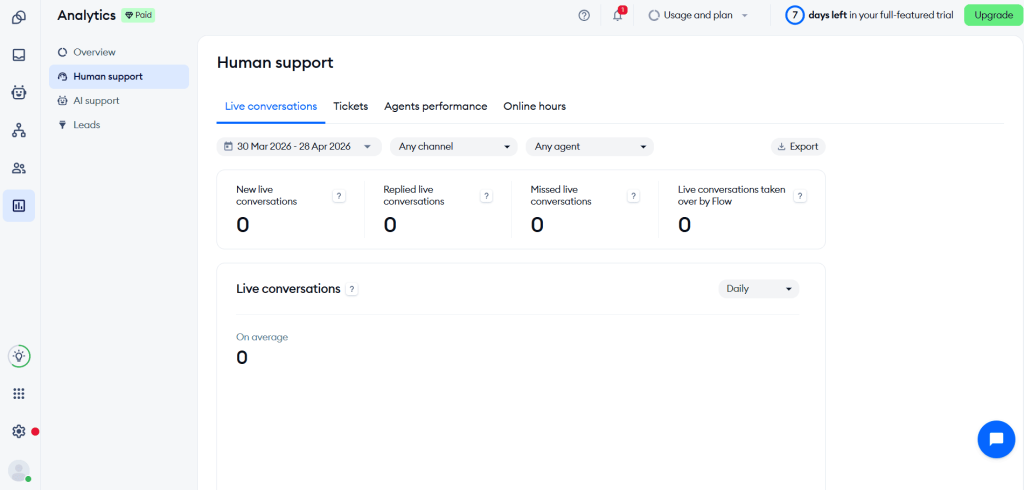1024x490 pixels.
Task: Switch to the Tickets tab
Action: [x=351, y=106]
